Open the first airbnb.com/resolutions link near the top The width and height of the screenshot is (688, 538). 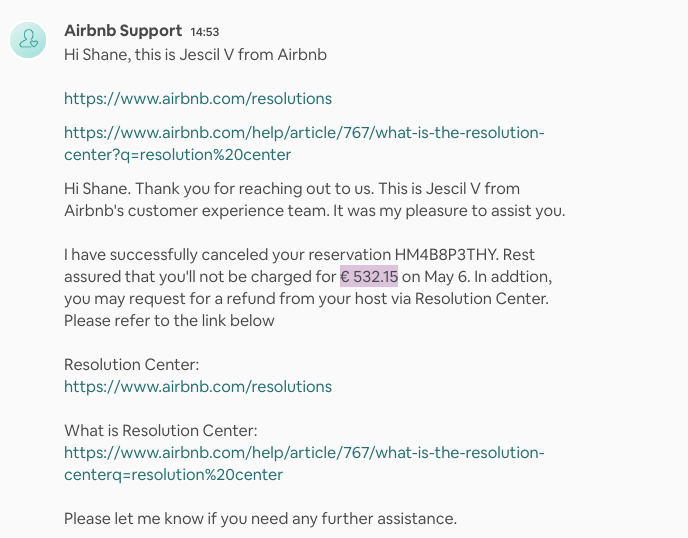pyautogui.click(x=198, y=99)
